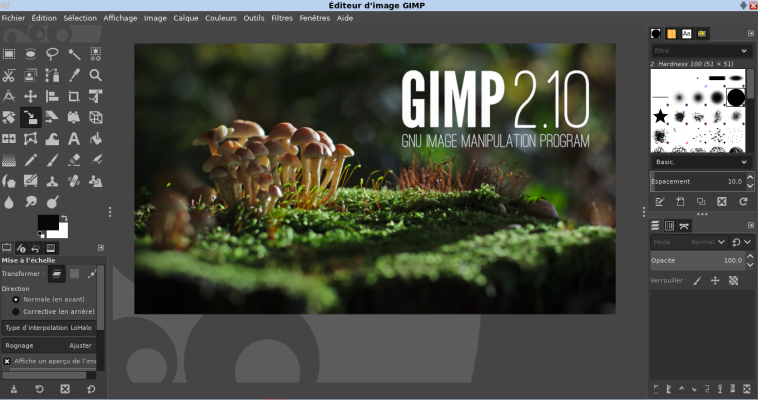The width and height of the screenshot is (758, 400).
Task: Reset tool options to default values
Action: tap(91, 389)
